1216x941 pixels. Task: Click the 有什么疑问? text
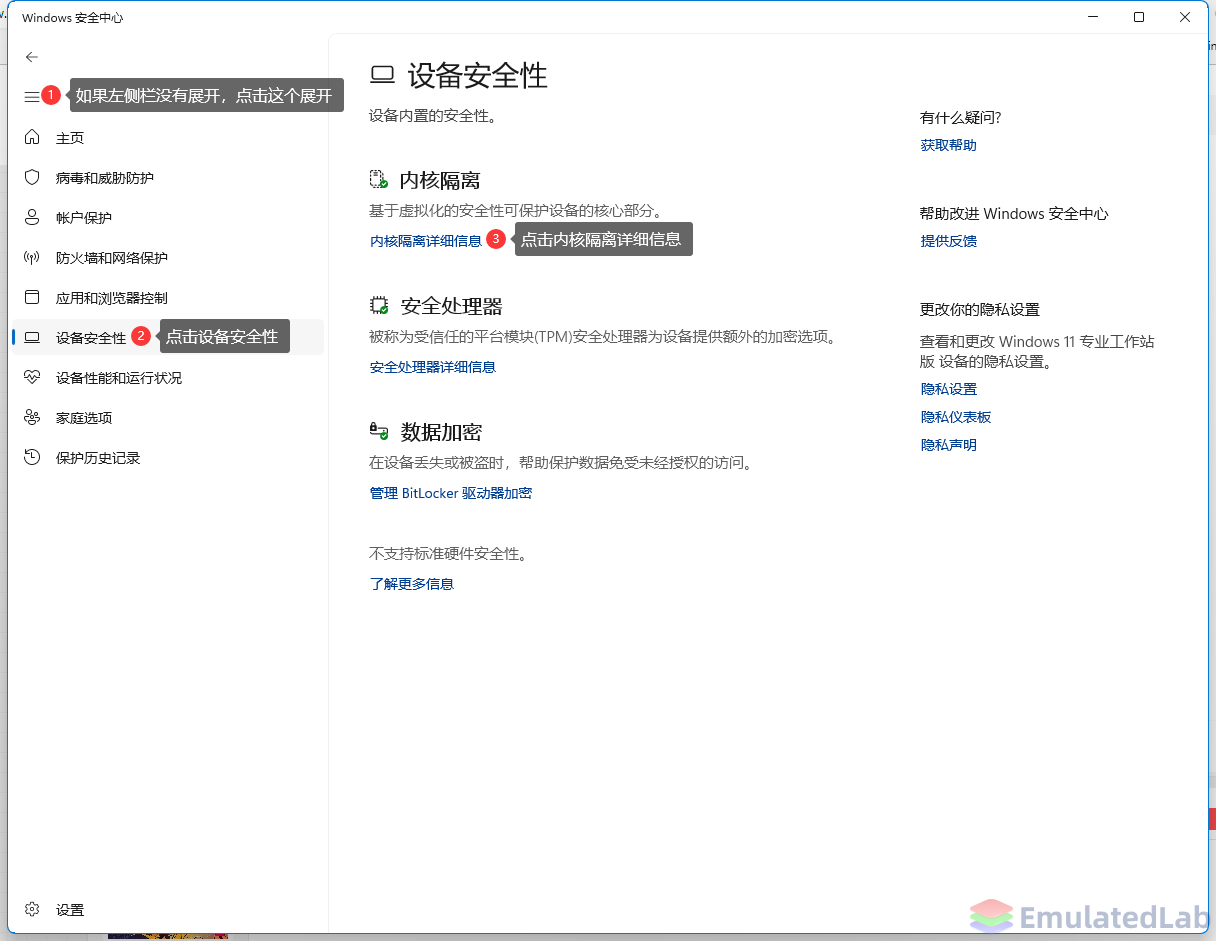[x=961, y=118]
